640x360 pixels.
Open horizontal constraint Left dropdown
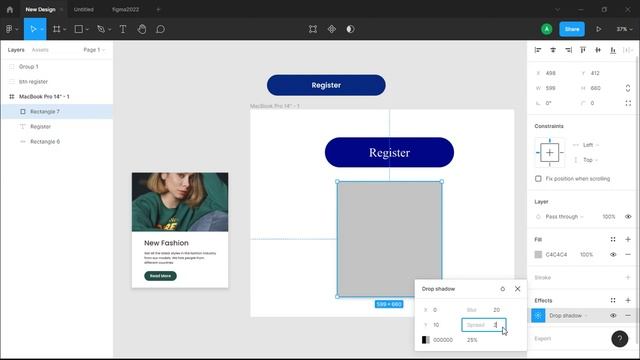(591, 145)
